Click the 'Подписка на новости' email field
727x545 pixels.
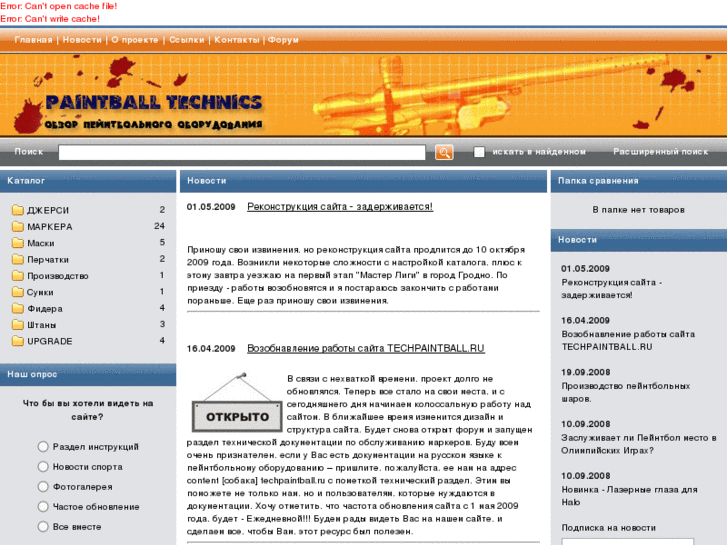pos(627,541)
